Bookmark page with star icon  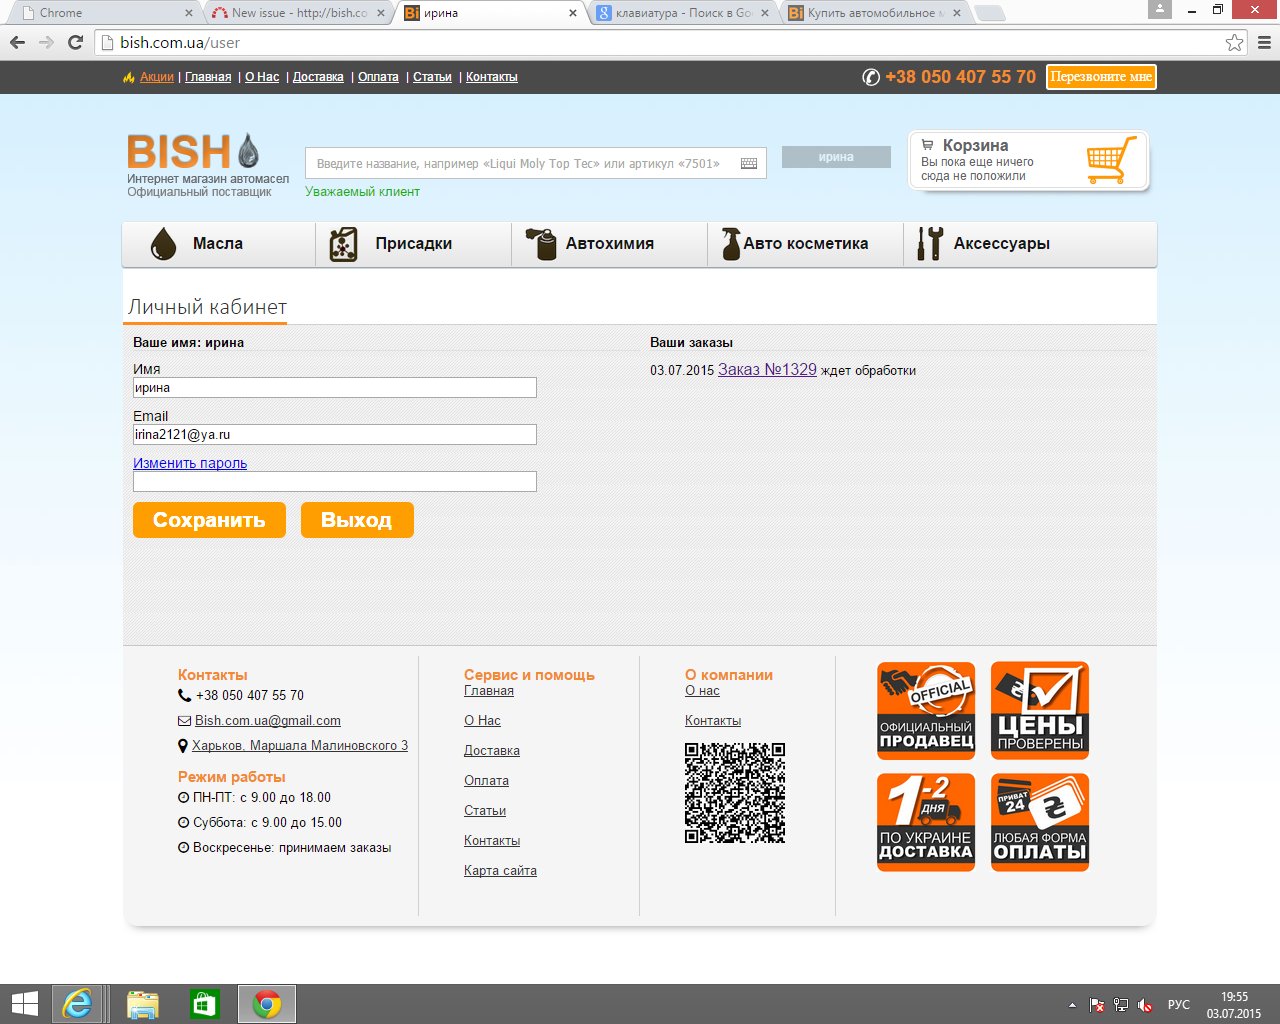(x=1234, y=42)
